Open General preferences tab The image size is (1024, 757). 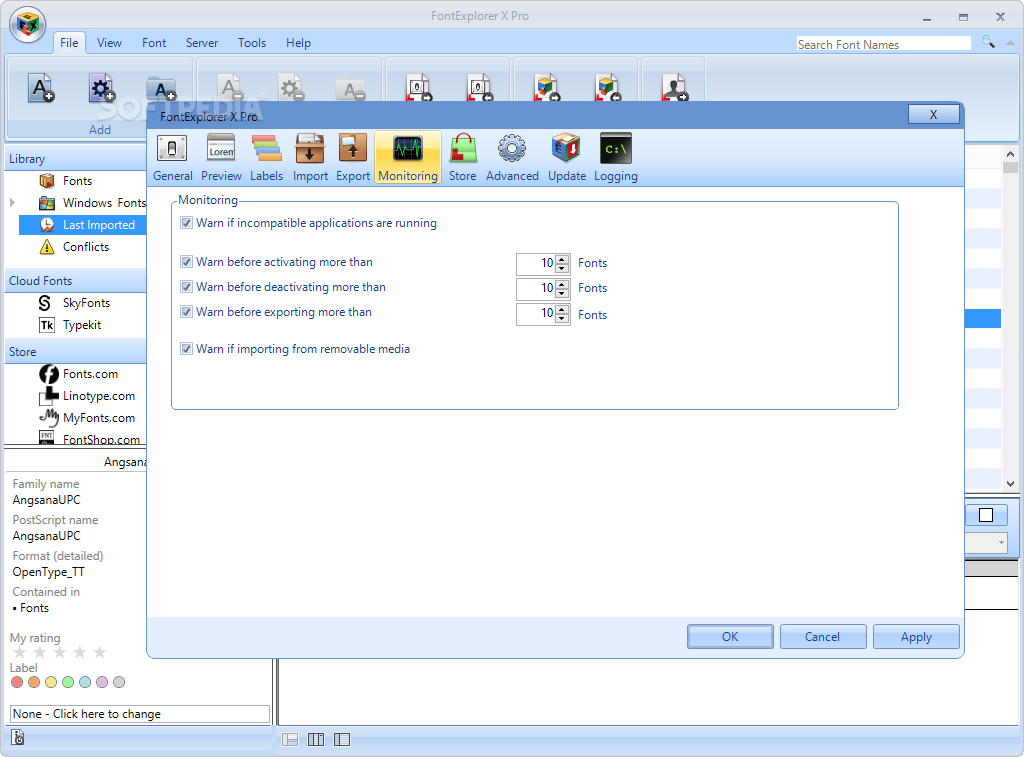[172, 157]
